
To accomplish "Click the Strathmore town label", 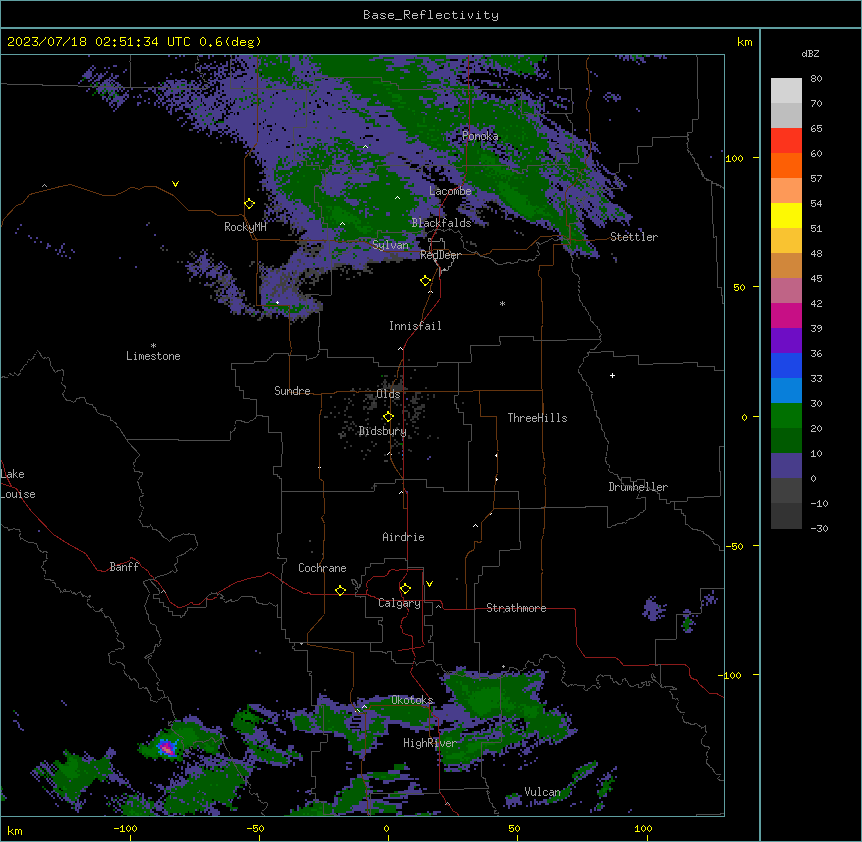I will pyautogui.click(x=516, y=608).
